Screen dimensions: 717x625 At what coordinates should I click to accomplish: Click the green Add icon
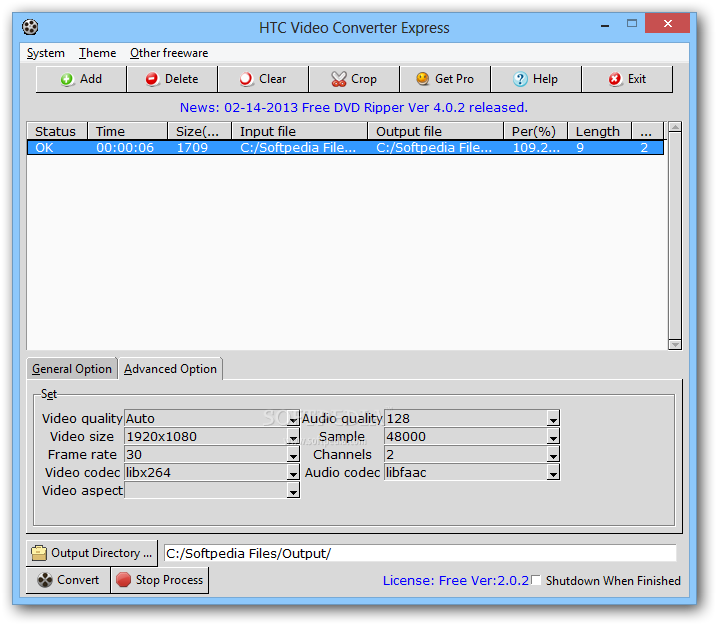pos(67,79)
